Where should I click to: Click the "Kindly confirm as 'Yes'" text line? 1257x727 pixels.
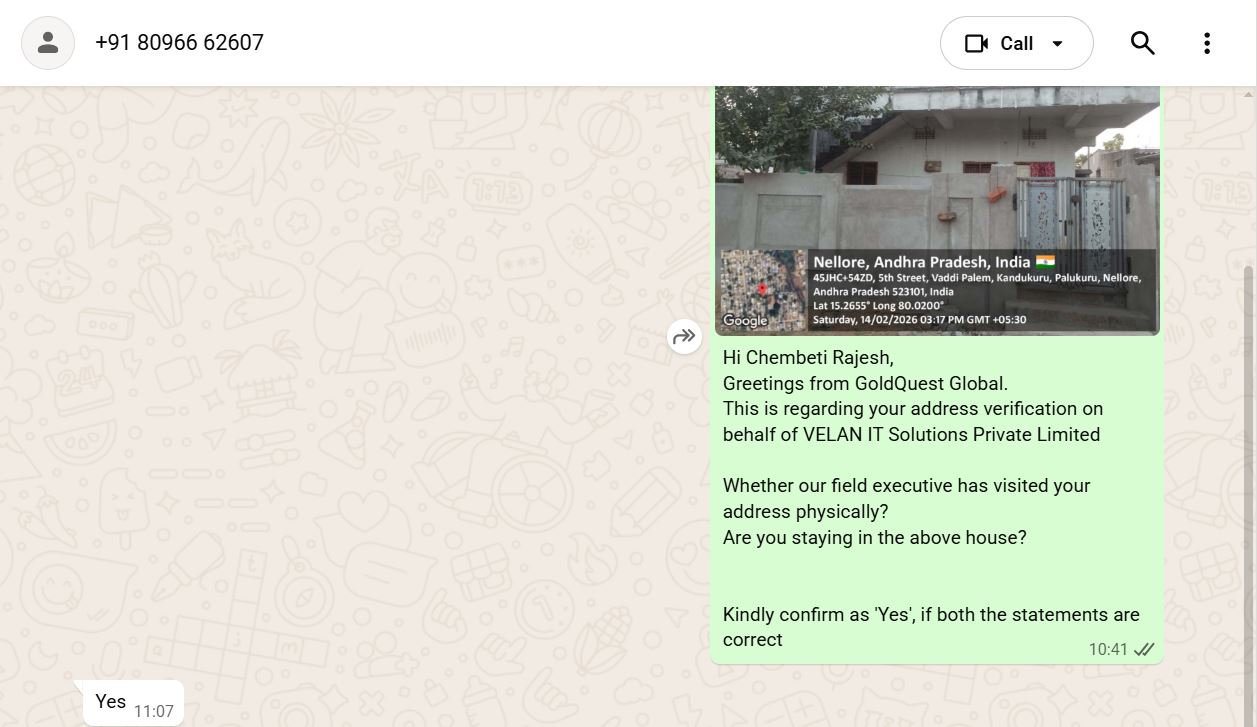930,614
